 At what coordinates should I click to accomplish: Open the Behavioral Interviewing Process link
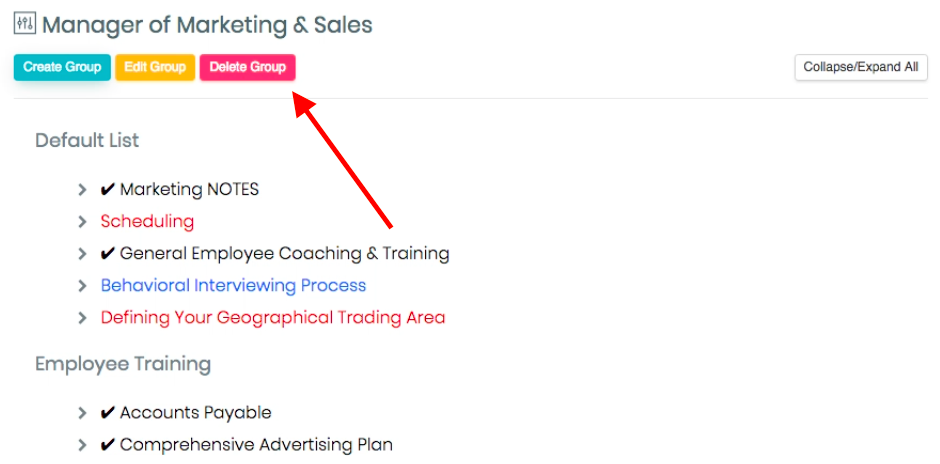click(x=233, y=285)
